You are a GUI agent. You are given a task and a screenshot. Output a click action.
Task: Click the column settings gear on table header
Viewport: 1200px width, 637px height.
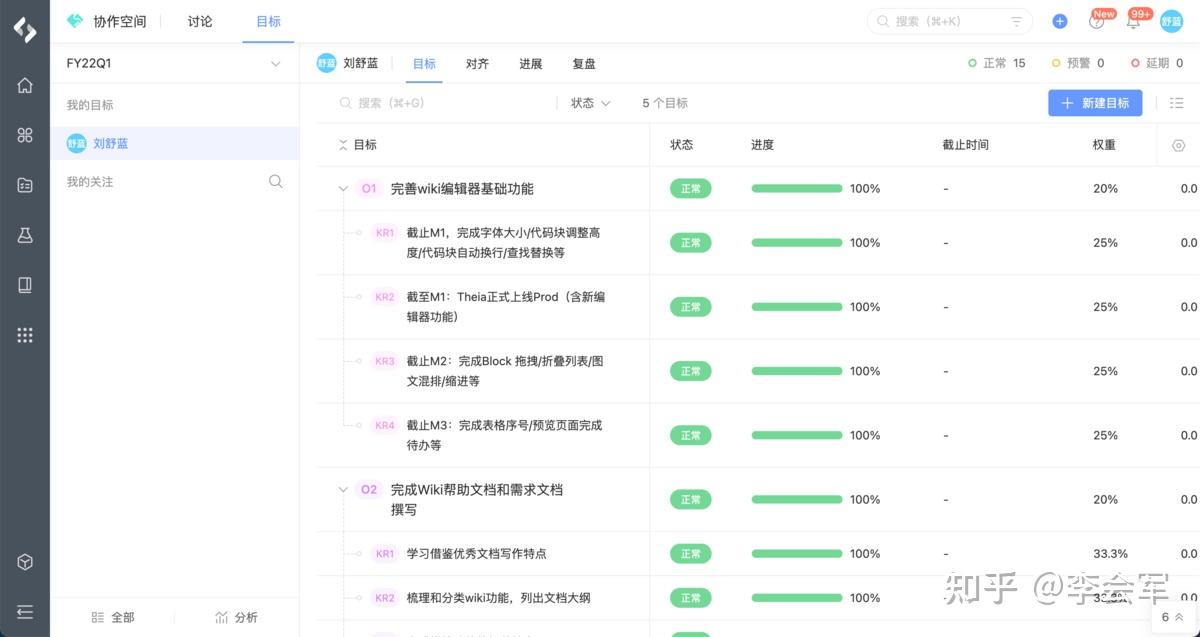[1178, 144]
